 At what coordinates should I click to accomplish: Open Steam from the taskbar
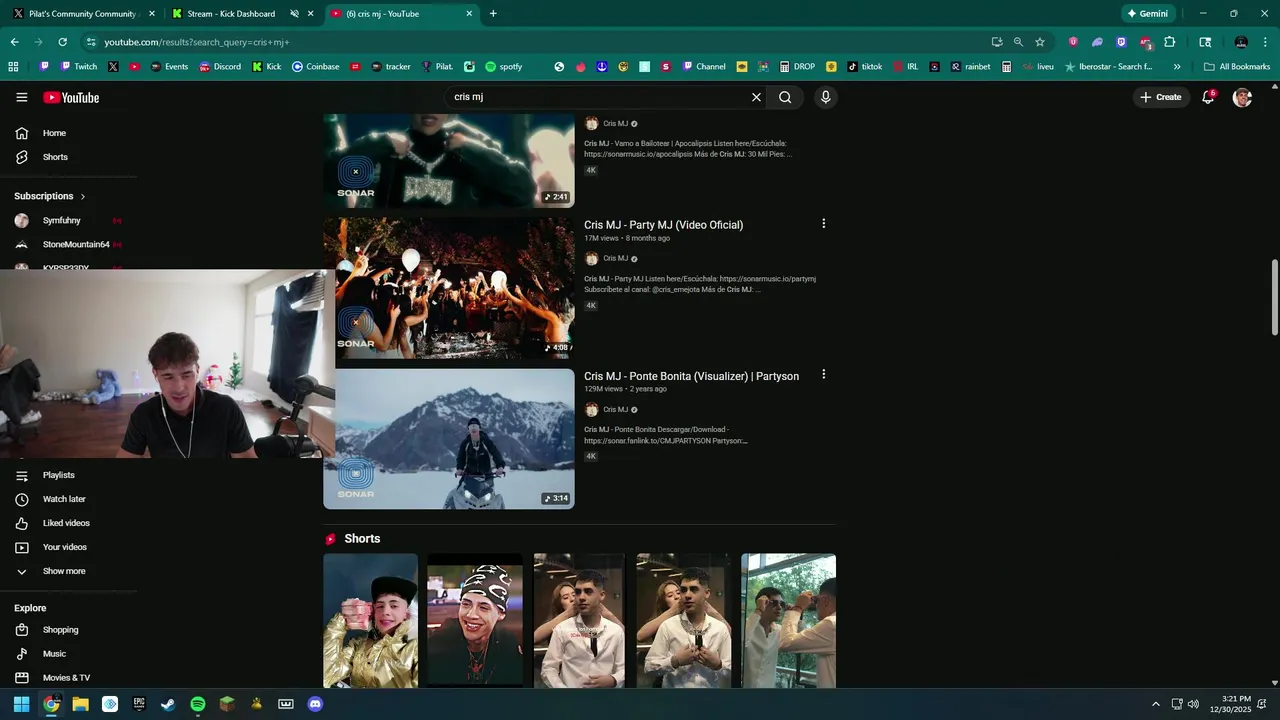pyautogui.click(x=168, y=704)
